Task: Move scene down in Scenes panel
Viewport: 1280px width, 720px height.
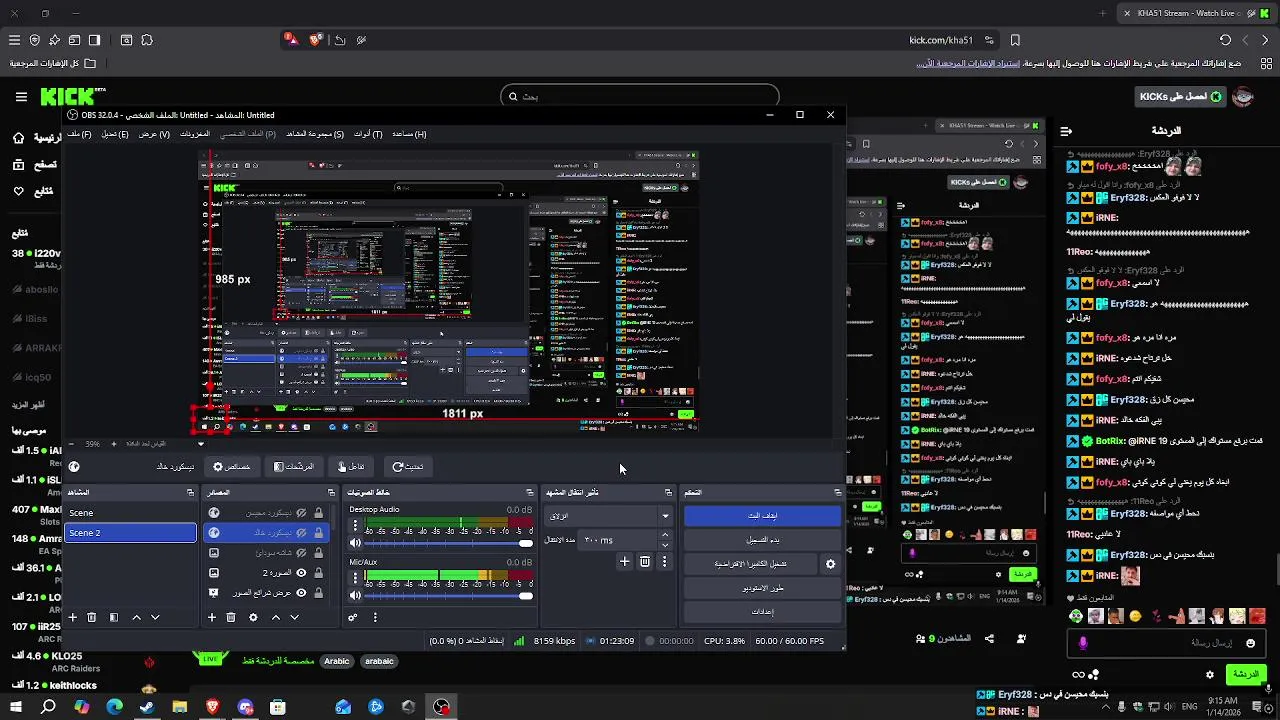Action: click(155, 617)
